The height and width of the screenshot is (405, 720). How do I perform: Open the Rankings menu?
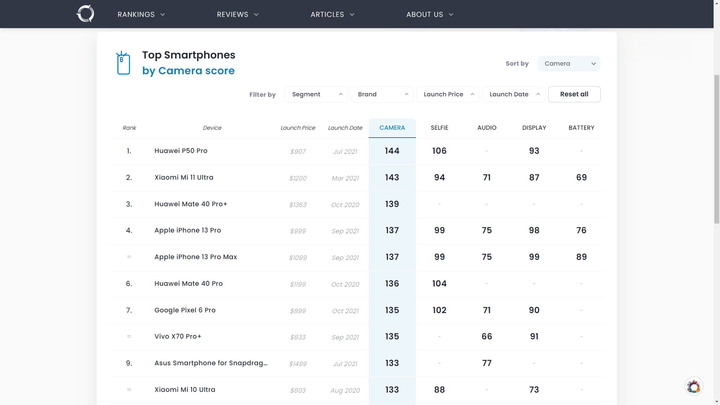[x=141, y=14]
